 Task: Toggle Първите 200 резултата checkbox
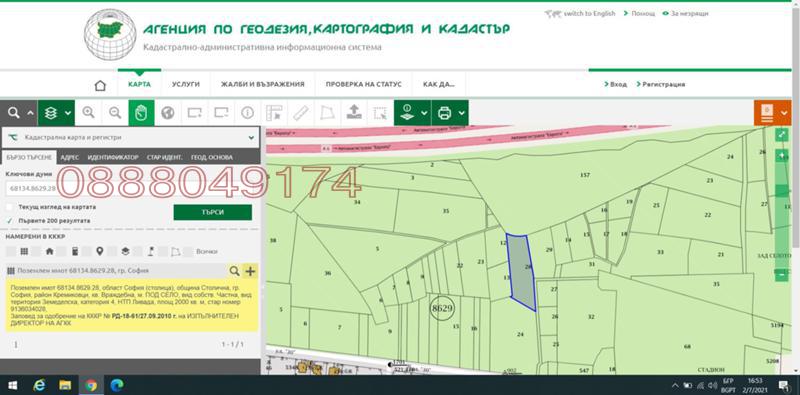9,221
